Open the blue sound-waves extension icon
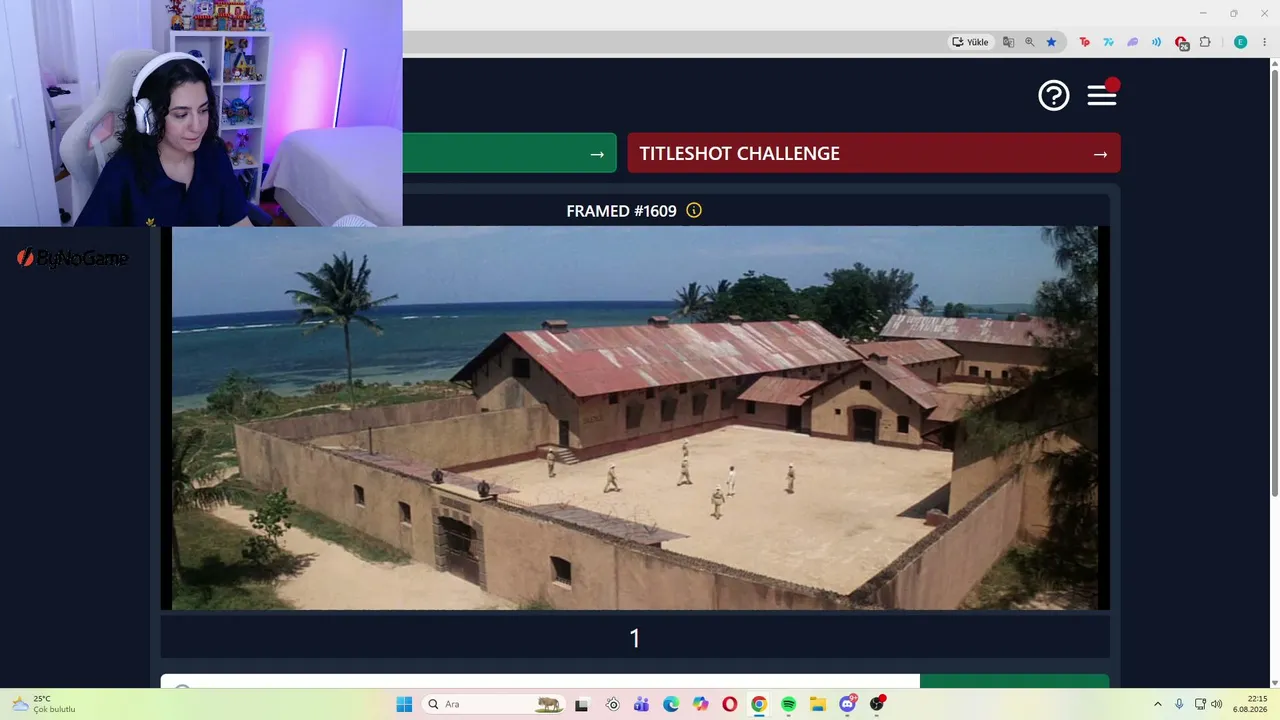 1157,42
